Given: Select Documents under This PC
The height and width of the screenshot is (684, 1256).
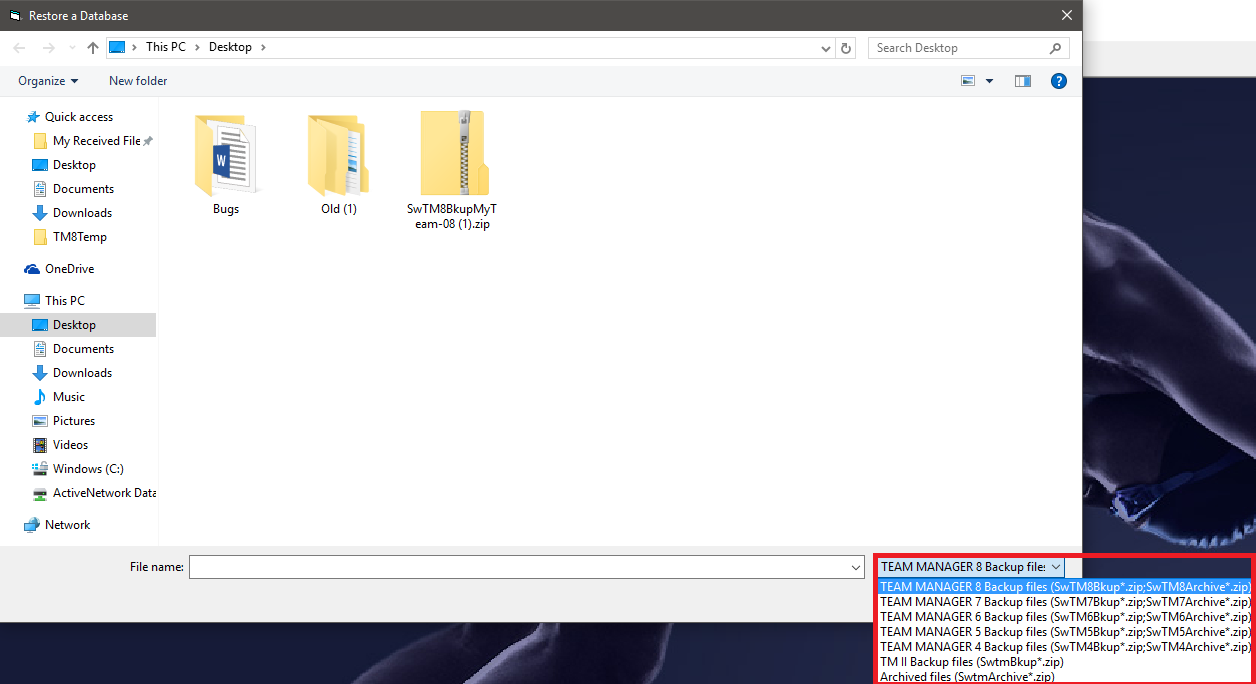Looking at the screenshot, I should click(x=83, y=349).
